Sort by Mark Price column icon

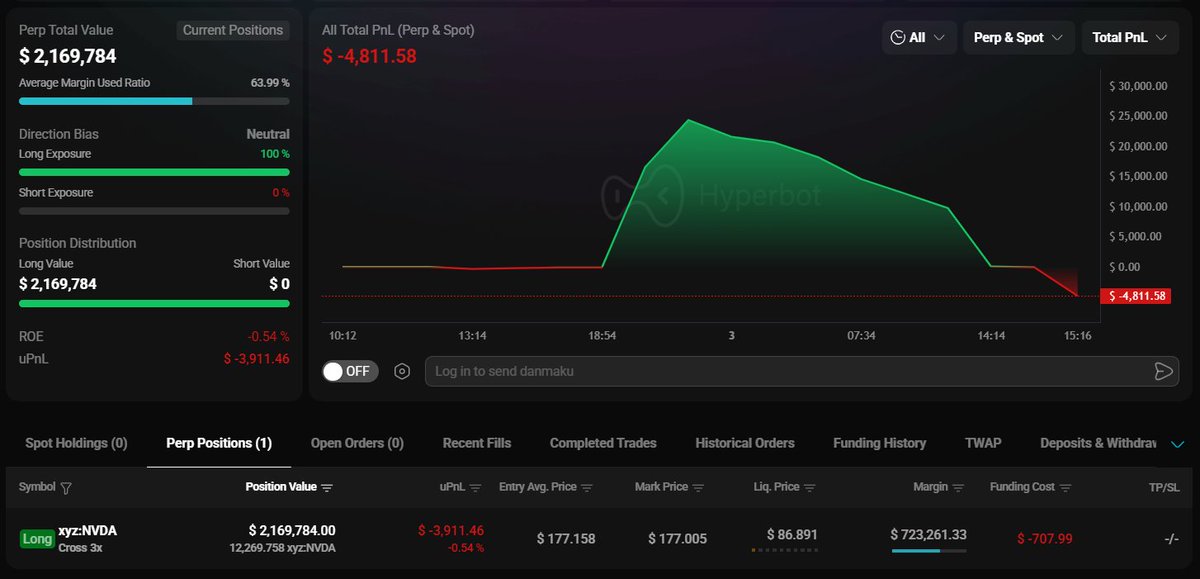tap(699, 488)
